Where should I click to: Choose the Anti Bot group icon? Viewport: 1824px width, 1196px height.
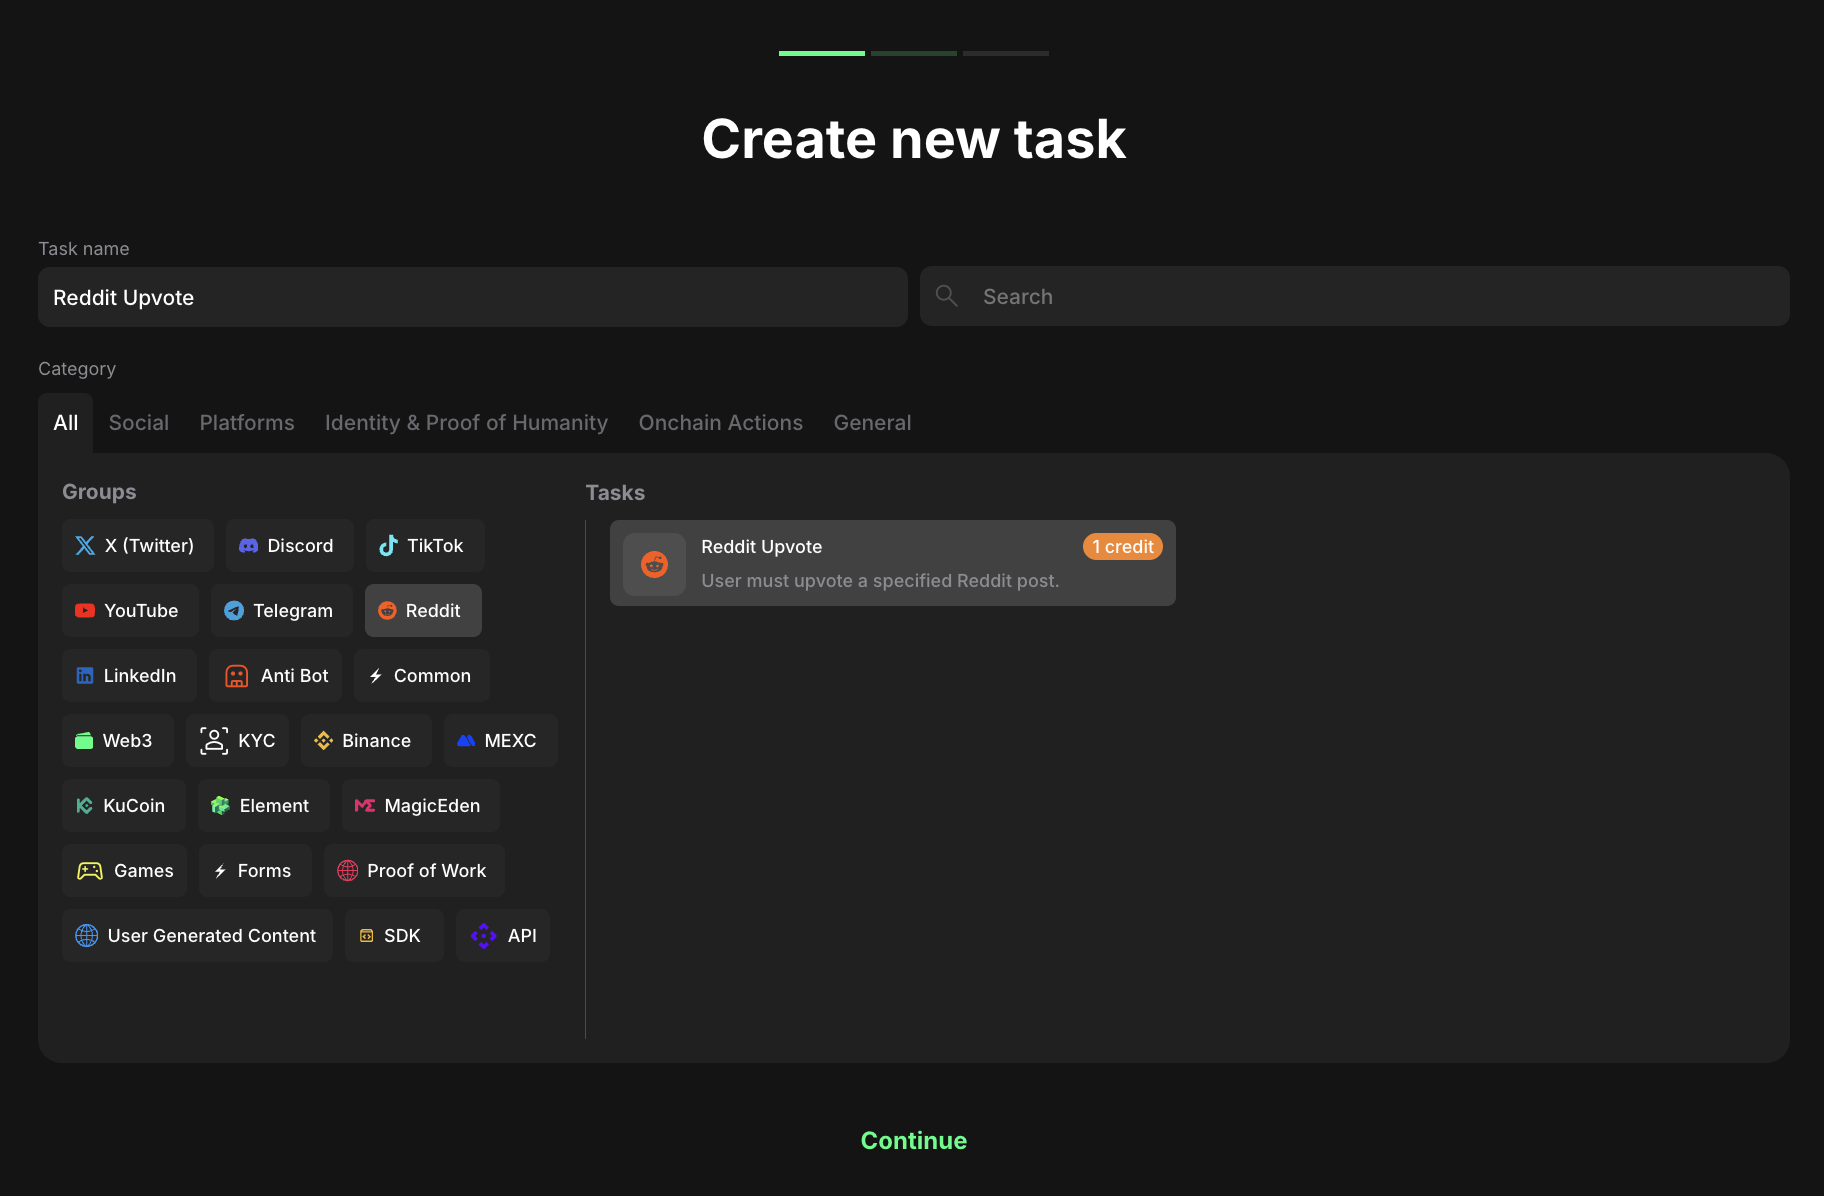[236, 676]
